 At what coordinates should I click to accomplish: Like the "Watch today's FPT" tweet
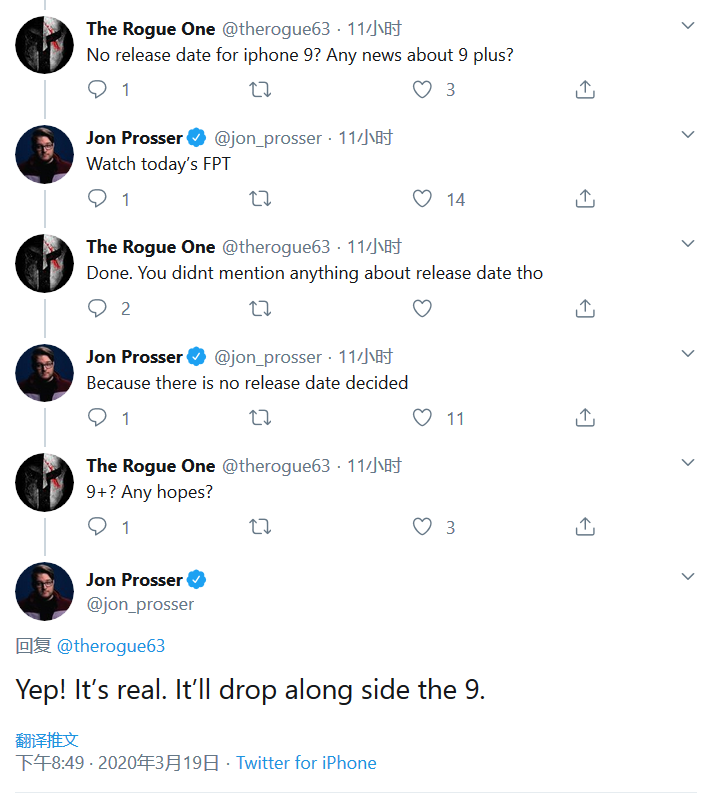[x=423, y=199]
